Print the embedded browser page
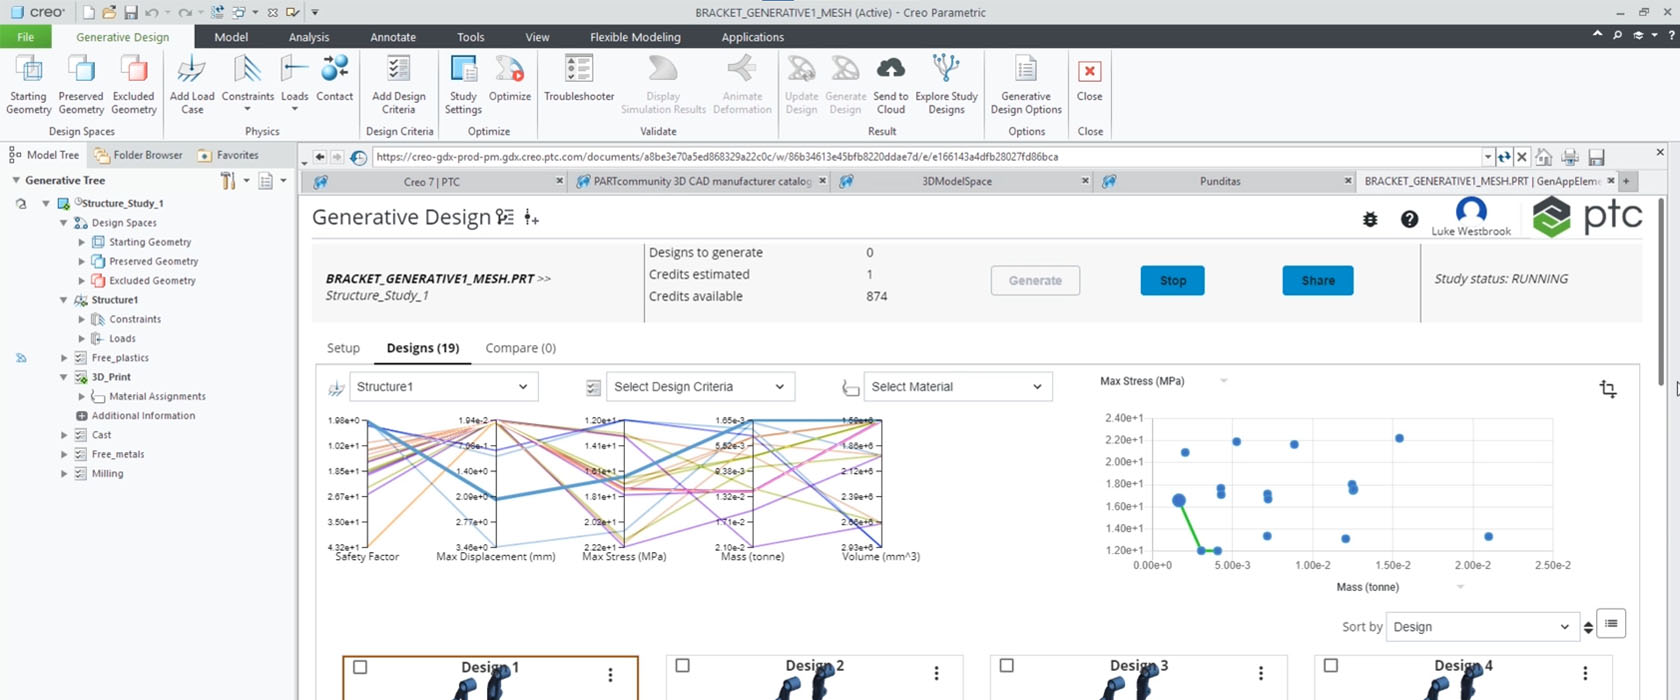 pos(1570,157)
